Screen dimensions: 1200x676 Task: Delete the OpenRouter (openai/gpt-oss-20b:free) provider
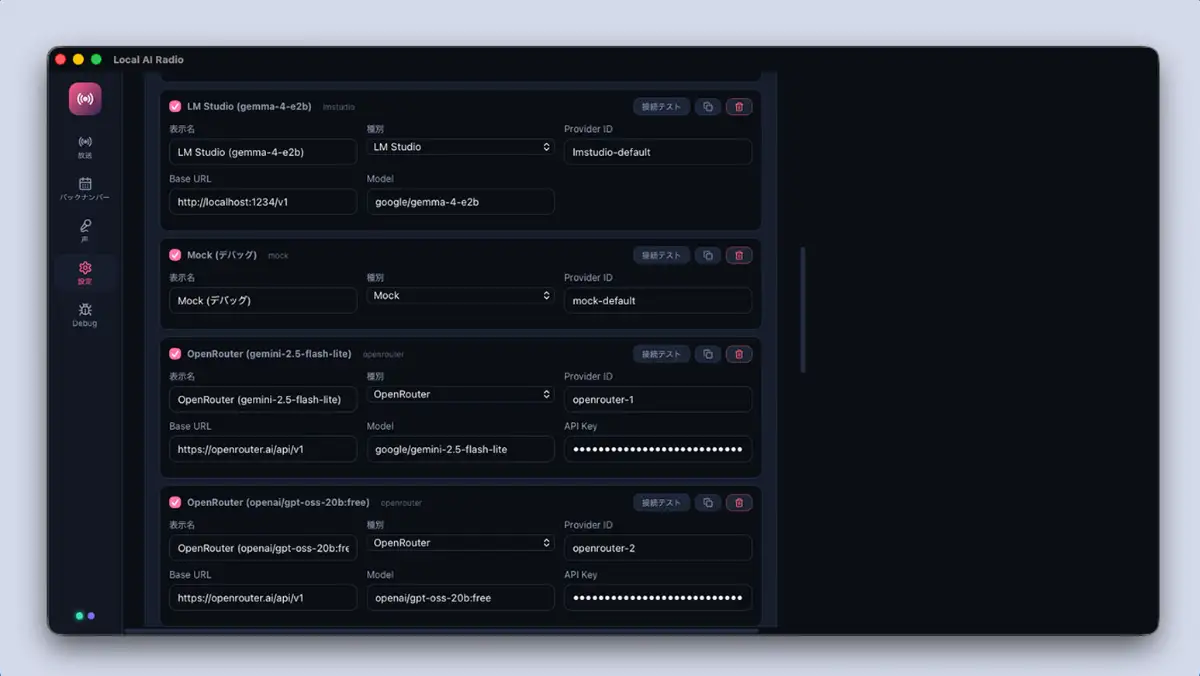point(739,503)
